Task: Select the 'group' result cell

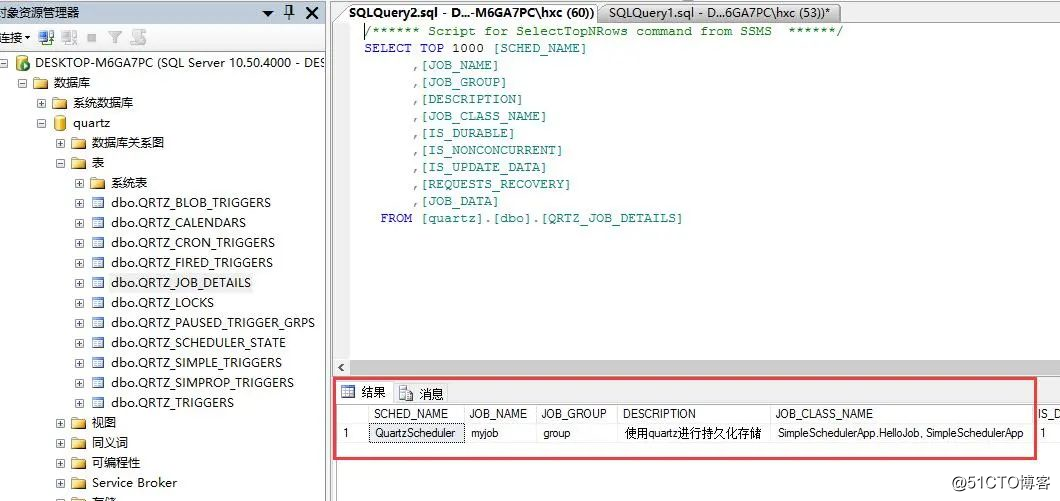Action: (x=577, y=433)
